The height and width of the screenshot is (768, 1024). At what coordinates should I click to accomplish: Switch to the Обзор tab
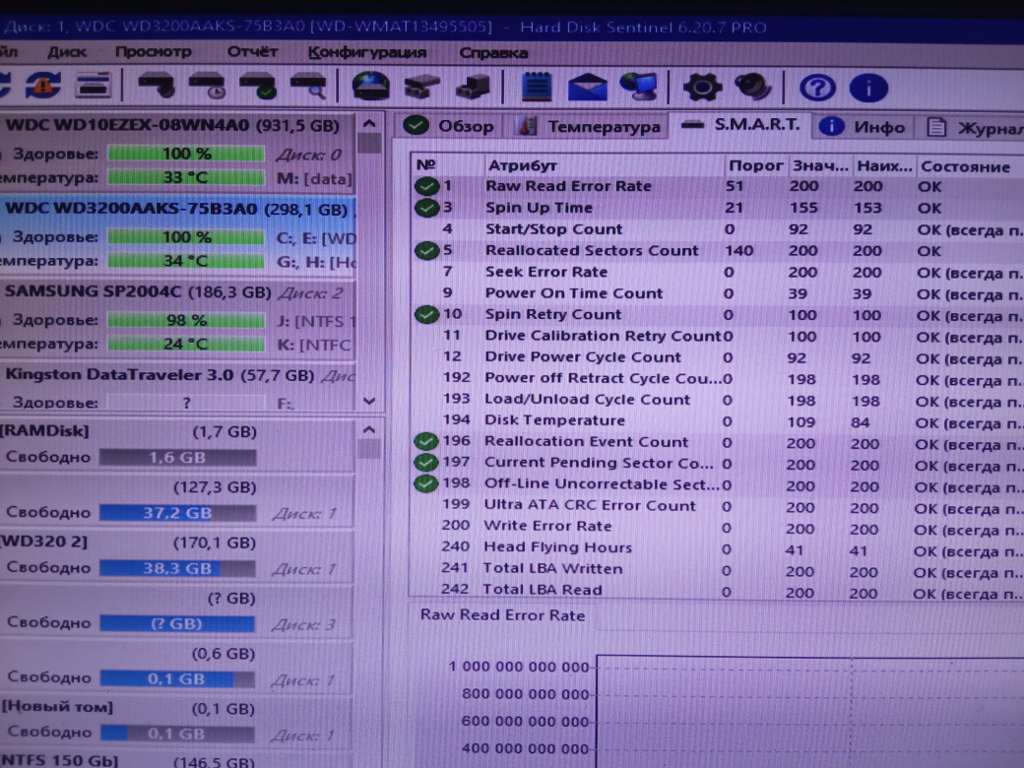pyautogui.click(x=449, y=125)
